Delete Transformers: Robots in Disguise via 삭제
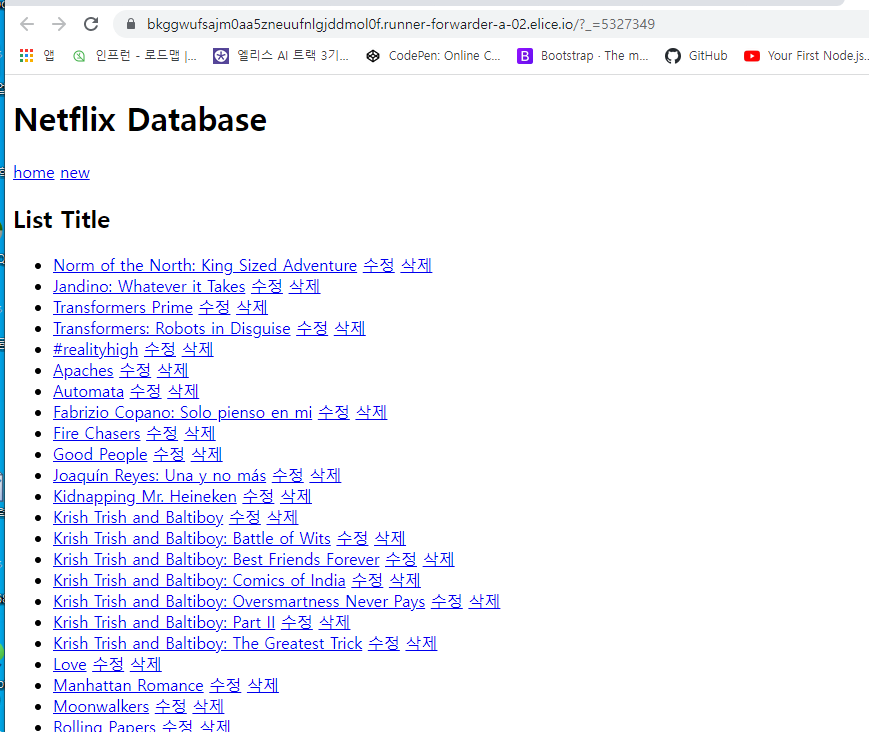This screenshot has height=732, width=869. coord(350,329)
